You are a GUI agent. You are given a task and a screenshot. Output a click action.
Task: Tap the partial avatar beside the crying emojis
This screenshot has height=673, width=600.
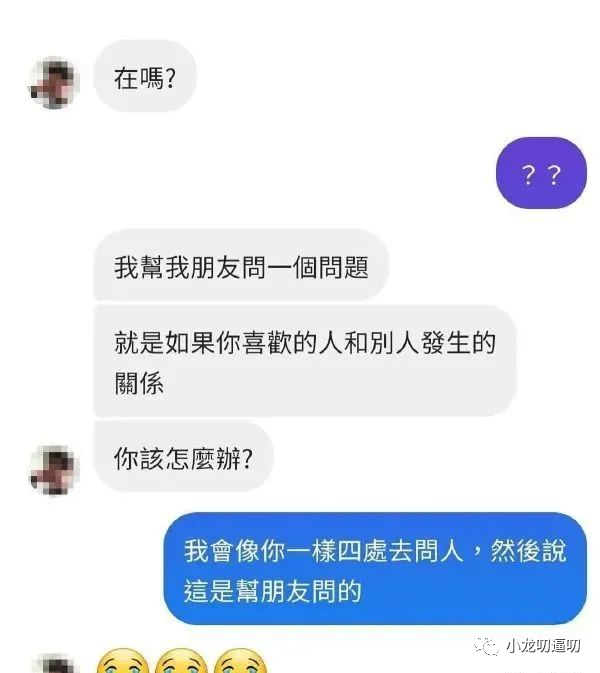55,663
